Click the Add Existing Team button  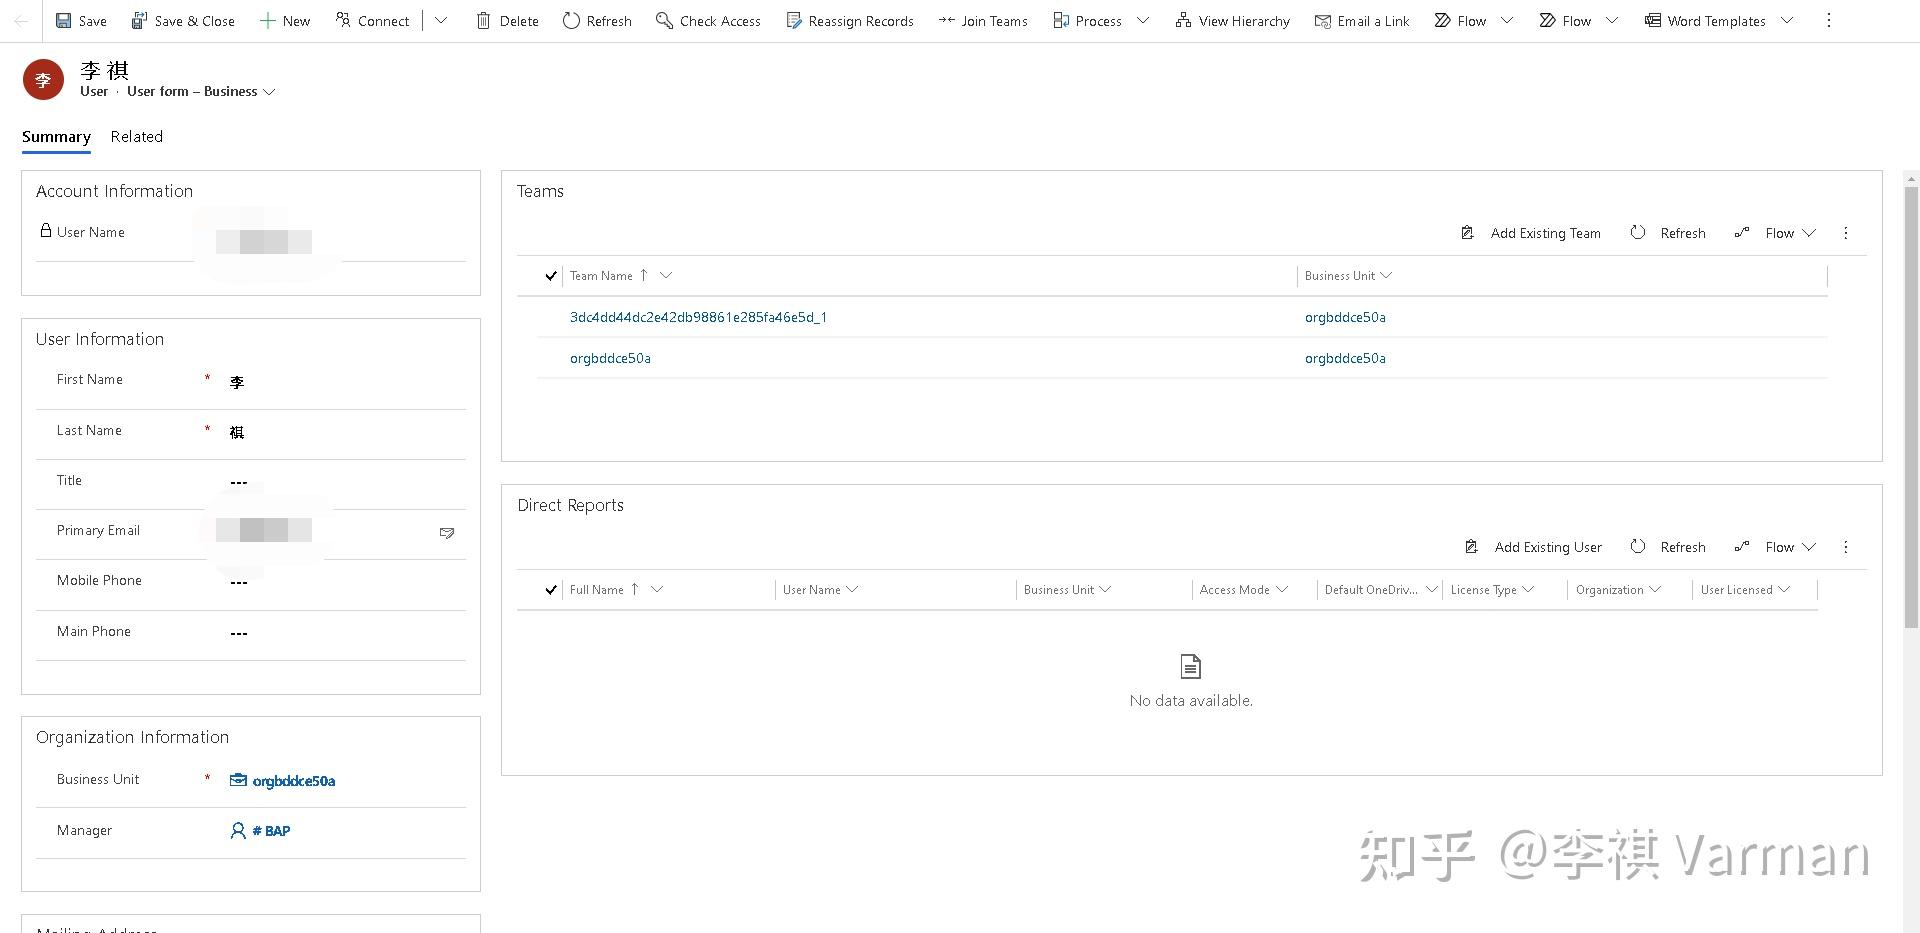pos(1531,233)
